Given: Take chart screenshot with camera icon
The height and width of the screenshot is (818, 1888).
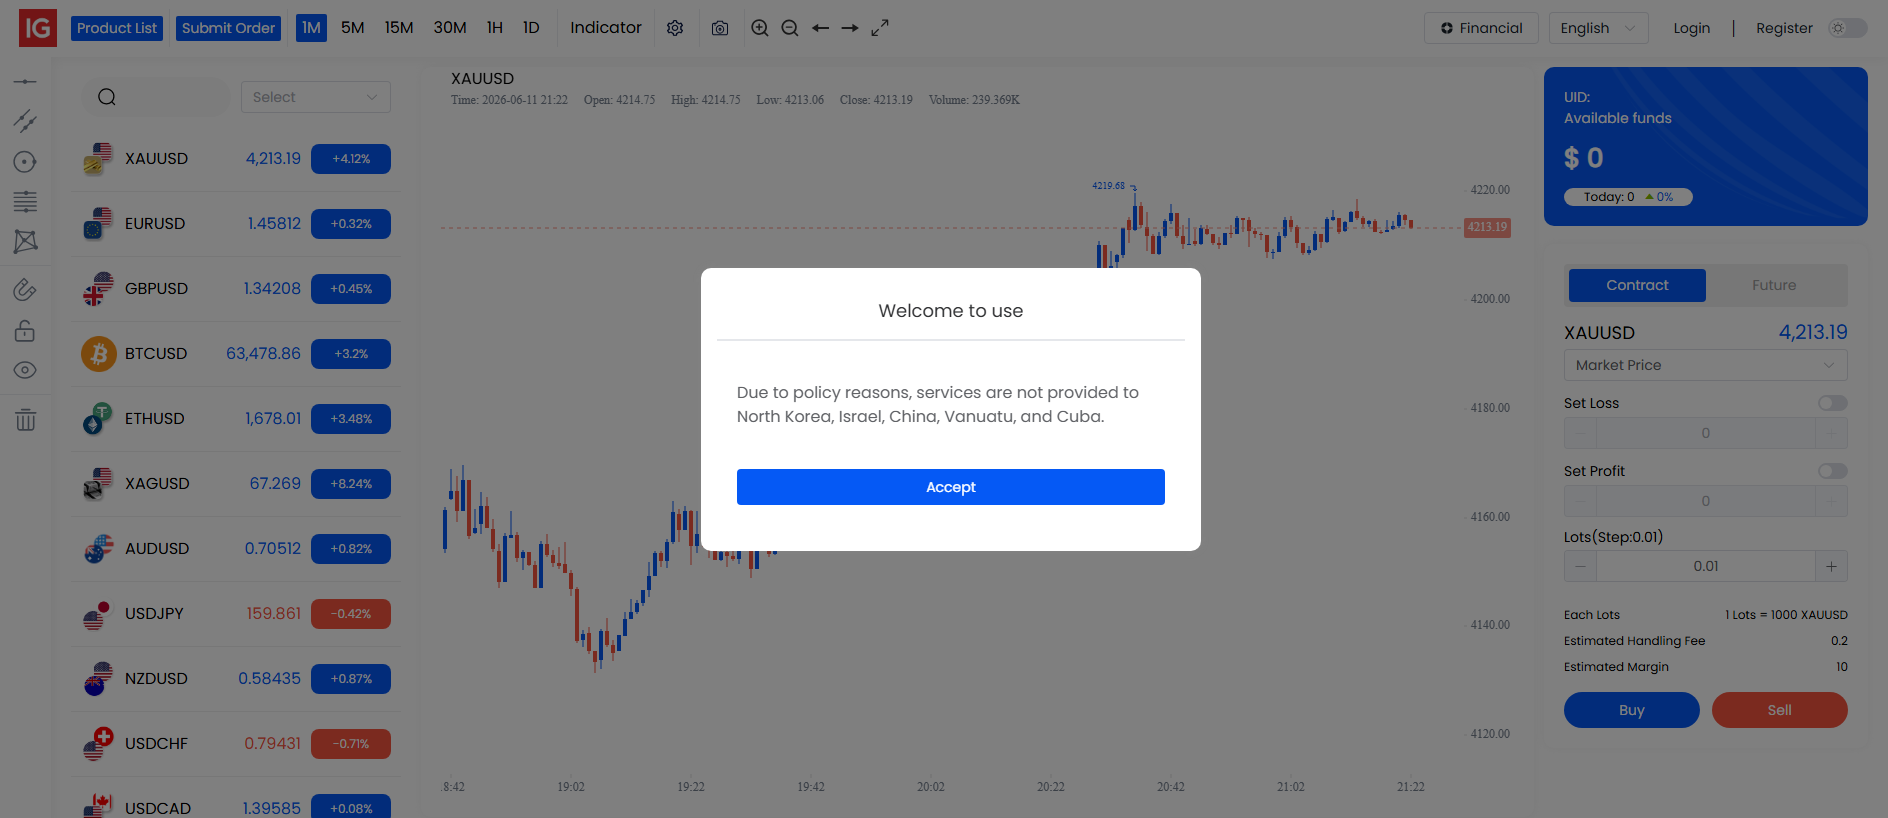Looking at the screenshot, I should coord(720,28).
